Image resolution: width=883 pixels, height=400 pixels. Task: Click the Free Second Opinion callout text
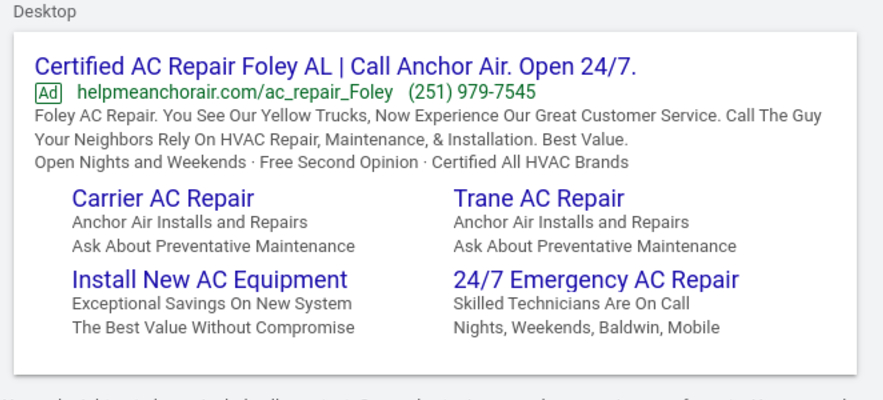pos(338,162)
